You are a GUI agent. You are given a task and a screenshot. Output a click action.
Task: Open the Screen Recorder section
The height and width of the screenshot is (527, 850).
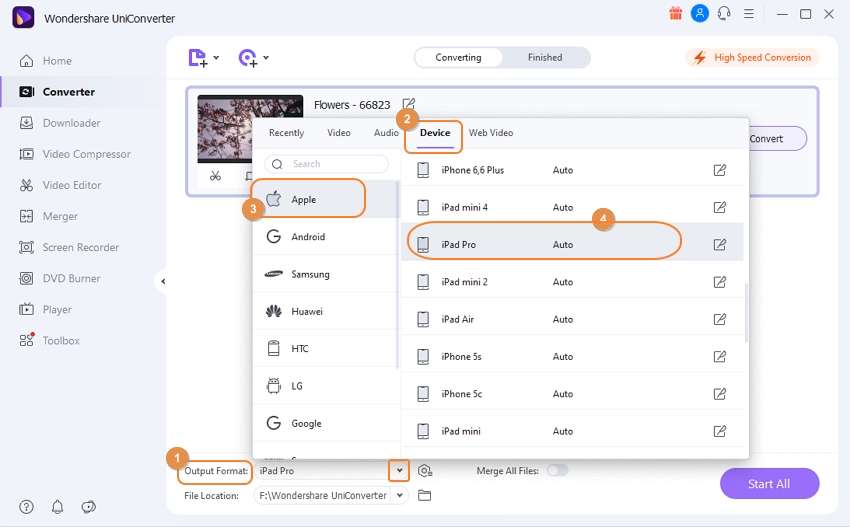[x=69, y=247]
